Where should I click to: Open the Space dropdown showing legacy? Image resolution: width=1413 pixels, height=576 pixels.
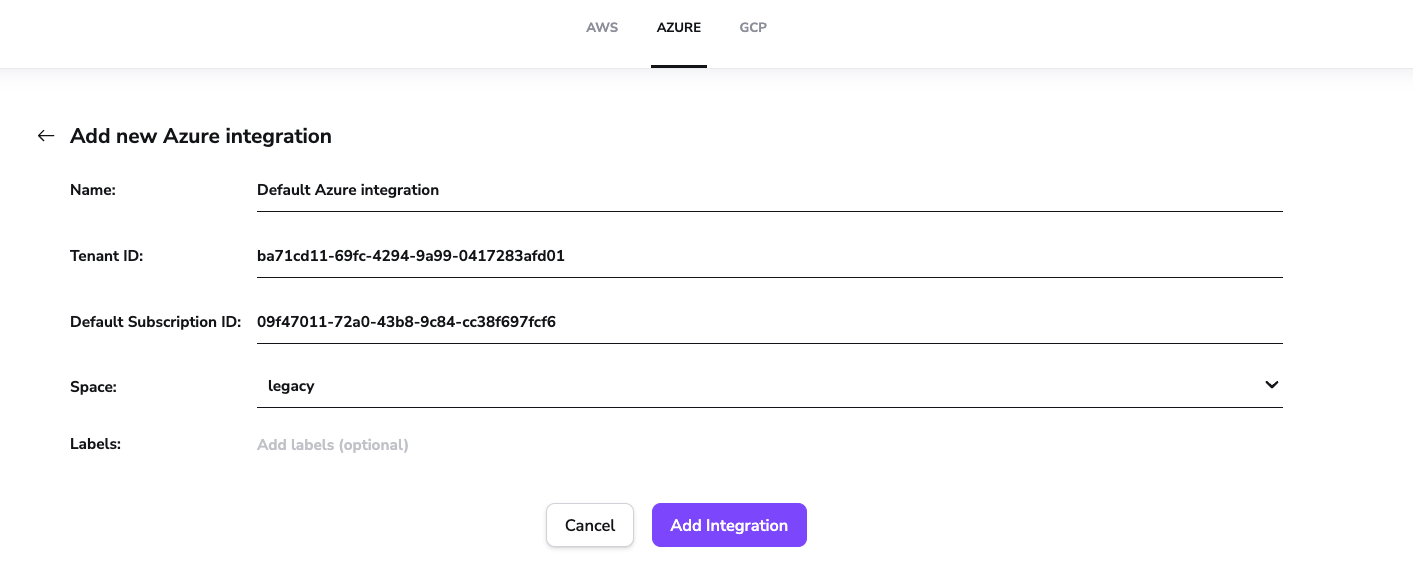coord(769,386)
